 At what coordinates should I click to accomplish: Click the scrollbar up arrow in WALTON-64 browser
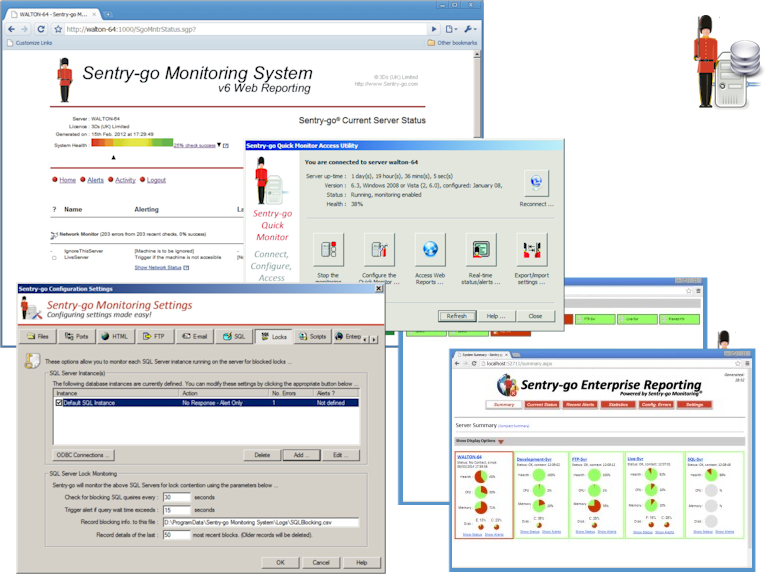coord(477,55)
